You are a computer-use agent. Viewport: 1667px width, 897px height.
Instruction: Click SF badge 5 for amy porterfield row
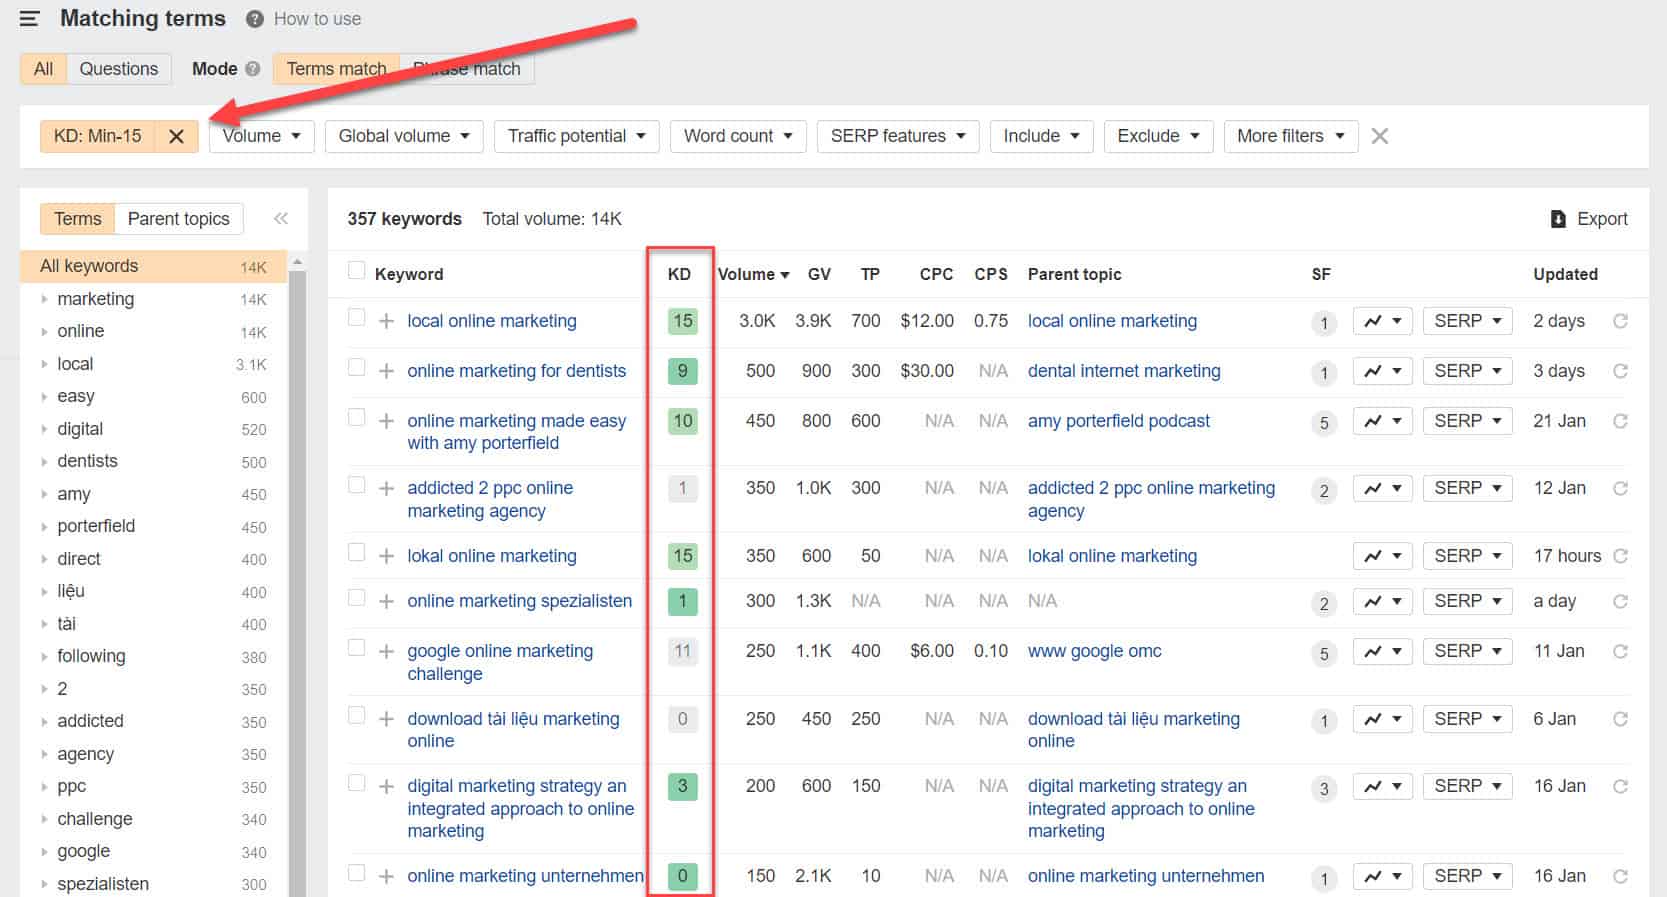point(1324,423)
